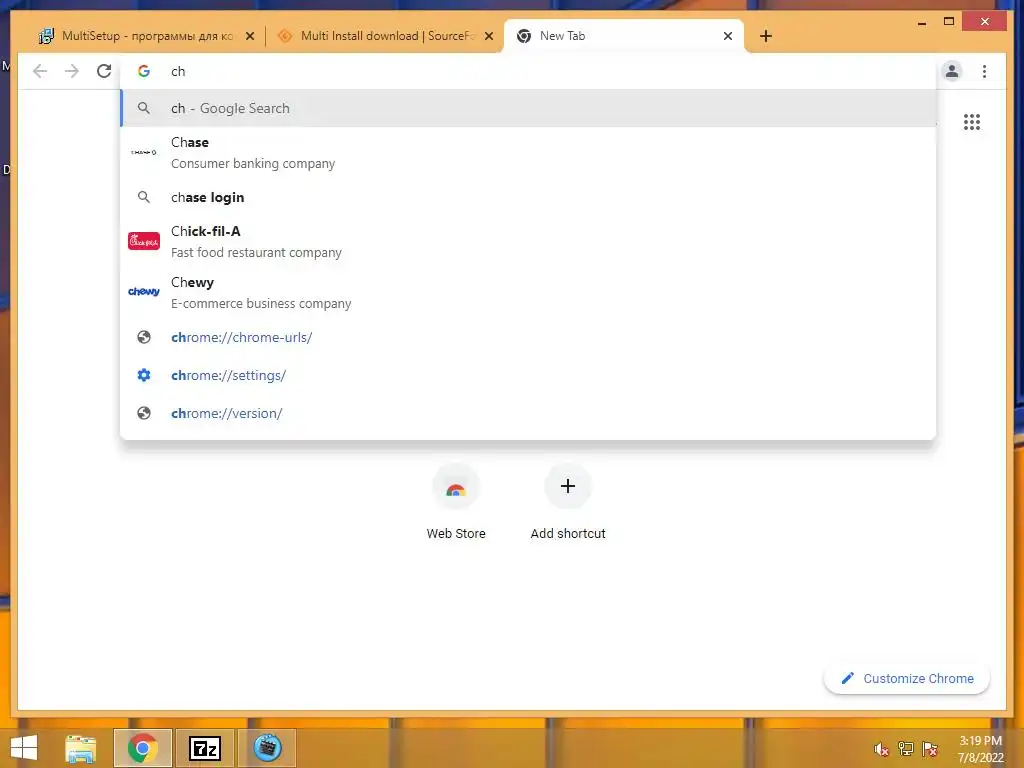Click the Add shortcut plus icon
1024x768 pixels.
click(x=568, y=486)
